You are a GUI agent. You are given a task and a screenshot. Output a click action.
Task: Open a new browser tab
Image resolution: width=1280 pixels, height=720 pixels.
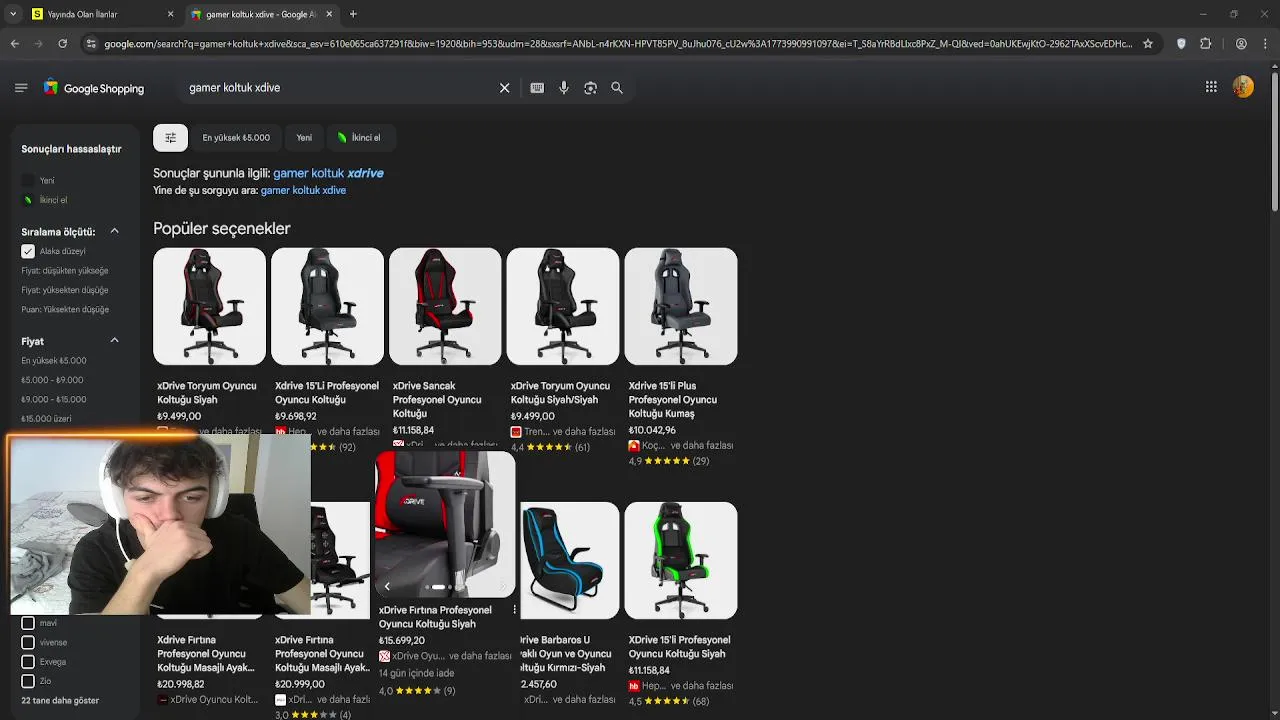[x=353, y=14]
